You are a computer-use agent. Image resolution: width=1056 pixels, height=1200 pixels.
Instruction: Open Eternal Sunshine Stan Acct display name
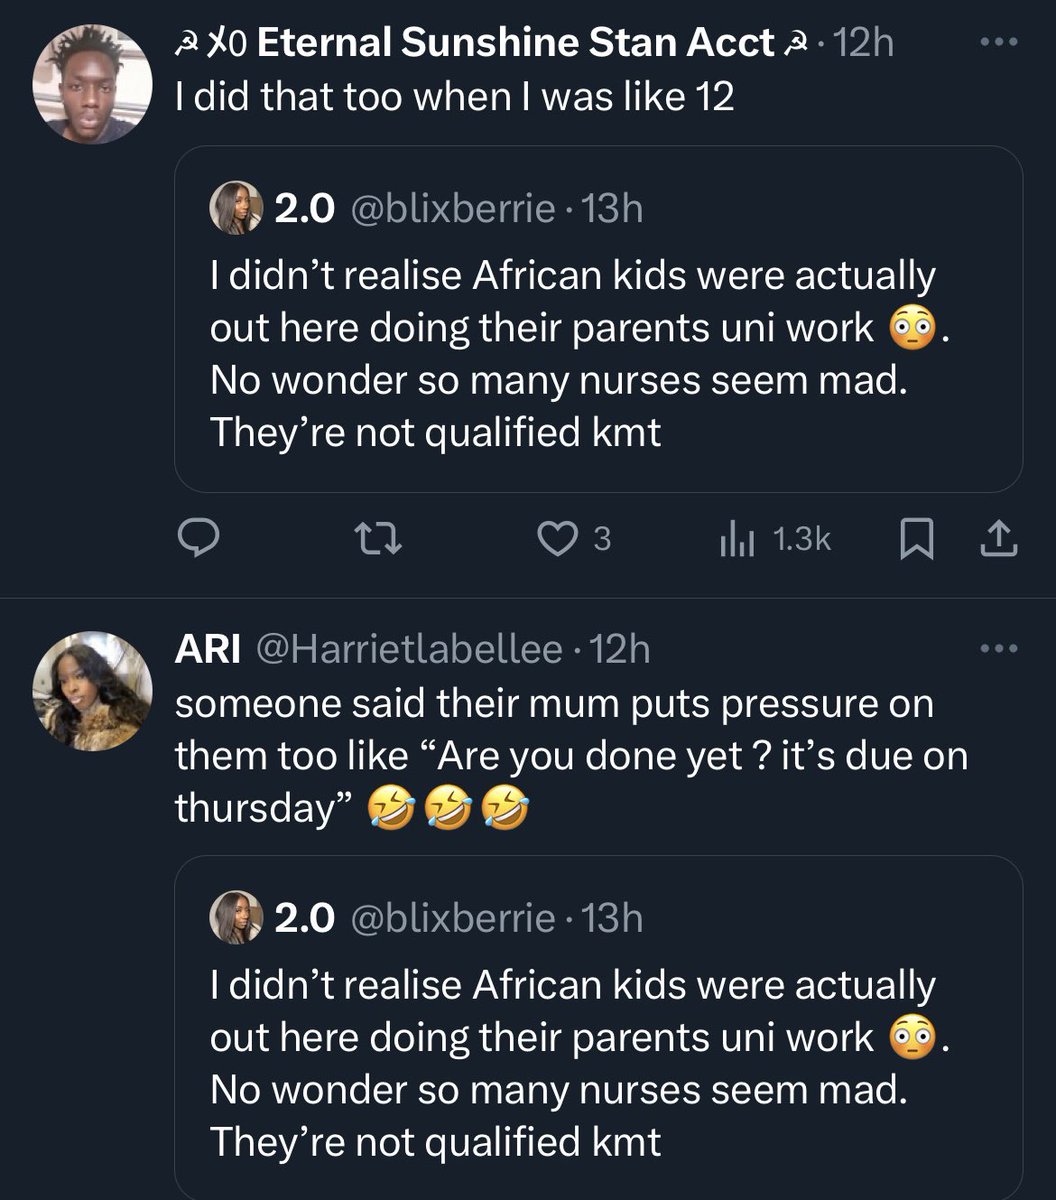(515, 43)
